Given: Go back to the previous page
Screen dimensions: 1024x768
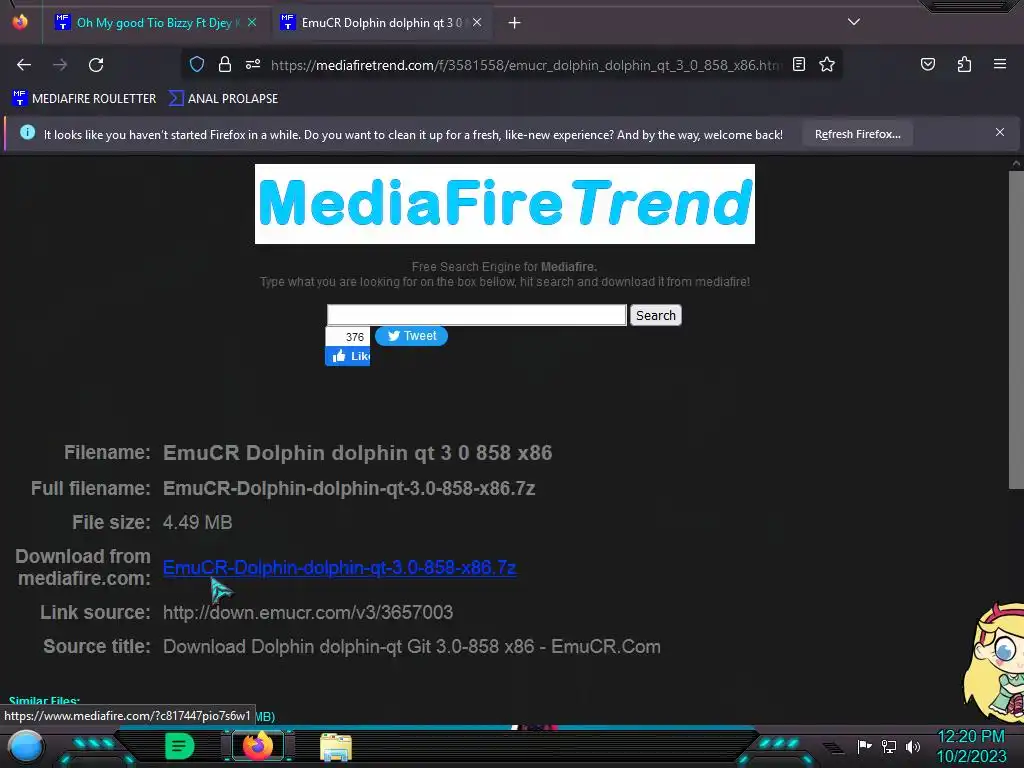Looking at the screenshot, I should (x=24, y=65).
